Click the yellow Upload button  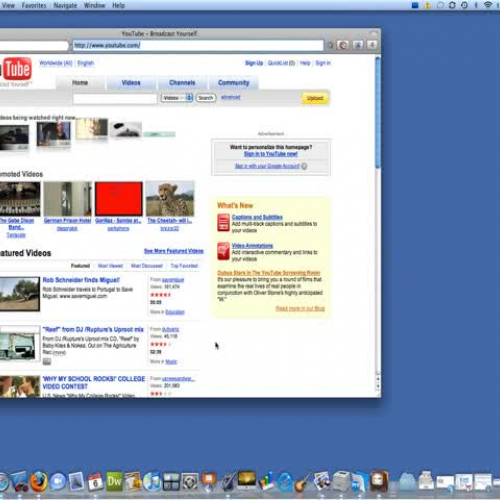point(315,98)
